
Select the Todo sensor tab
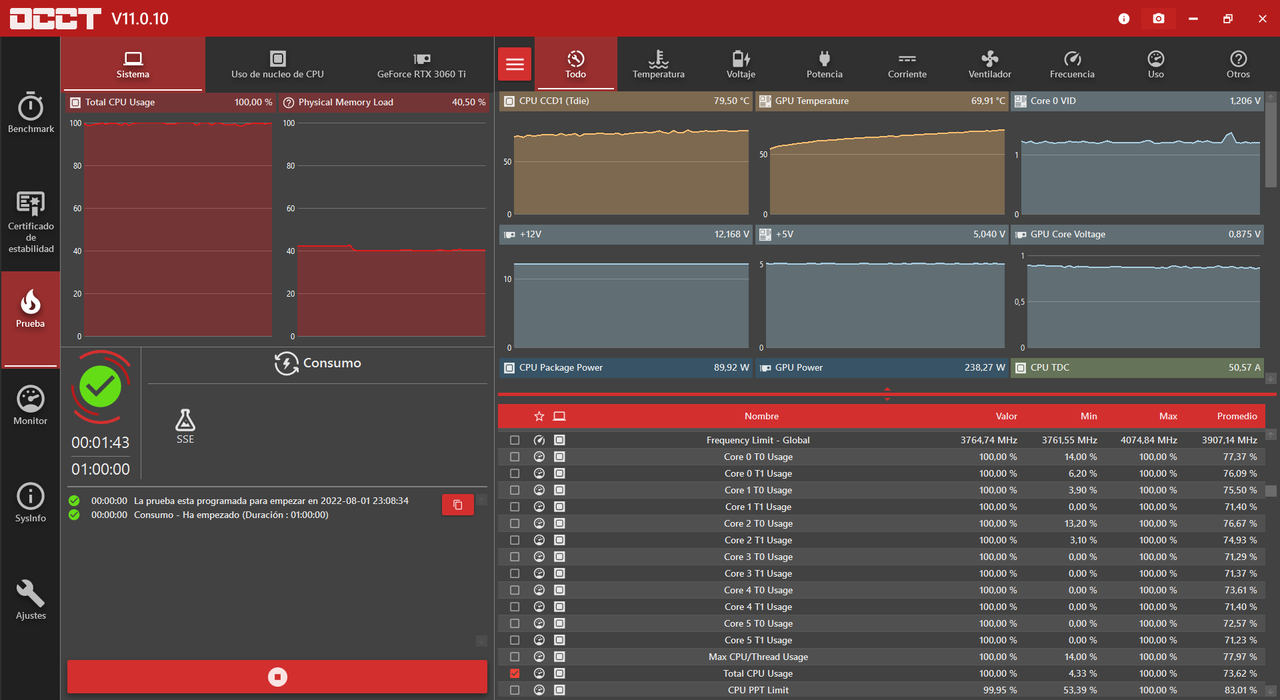(x=576, y=65)
